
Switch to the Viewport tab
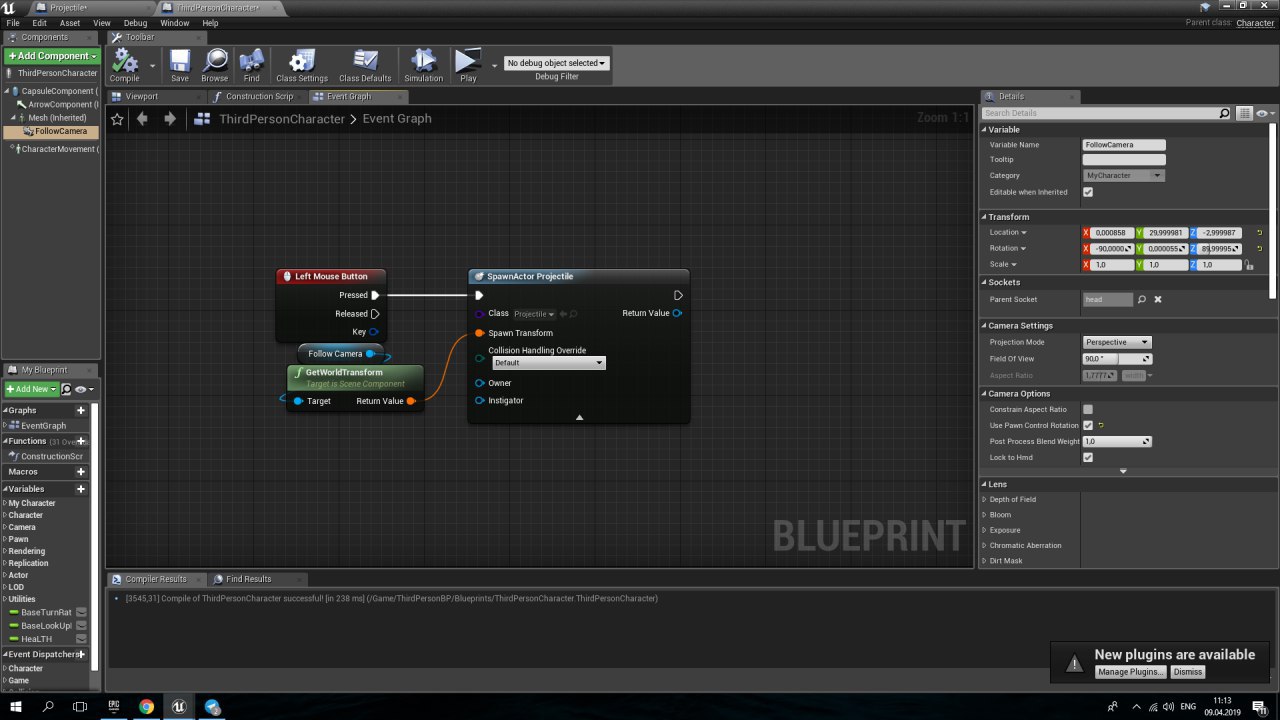(142, 96)
